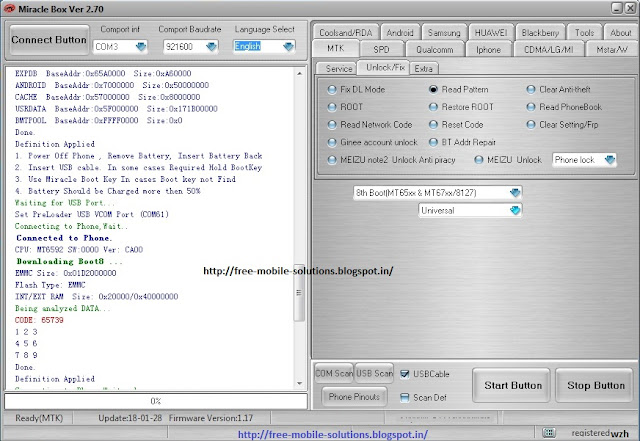
Task: Click the COM Scan button
Action: pyautogui.click(x=334, y=373)
